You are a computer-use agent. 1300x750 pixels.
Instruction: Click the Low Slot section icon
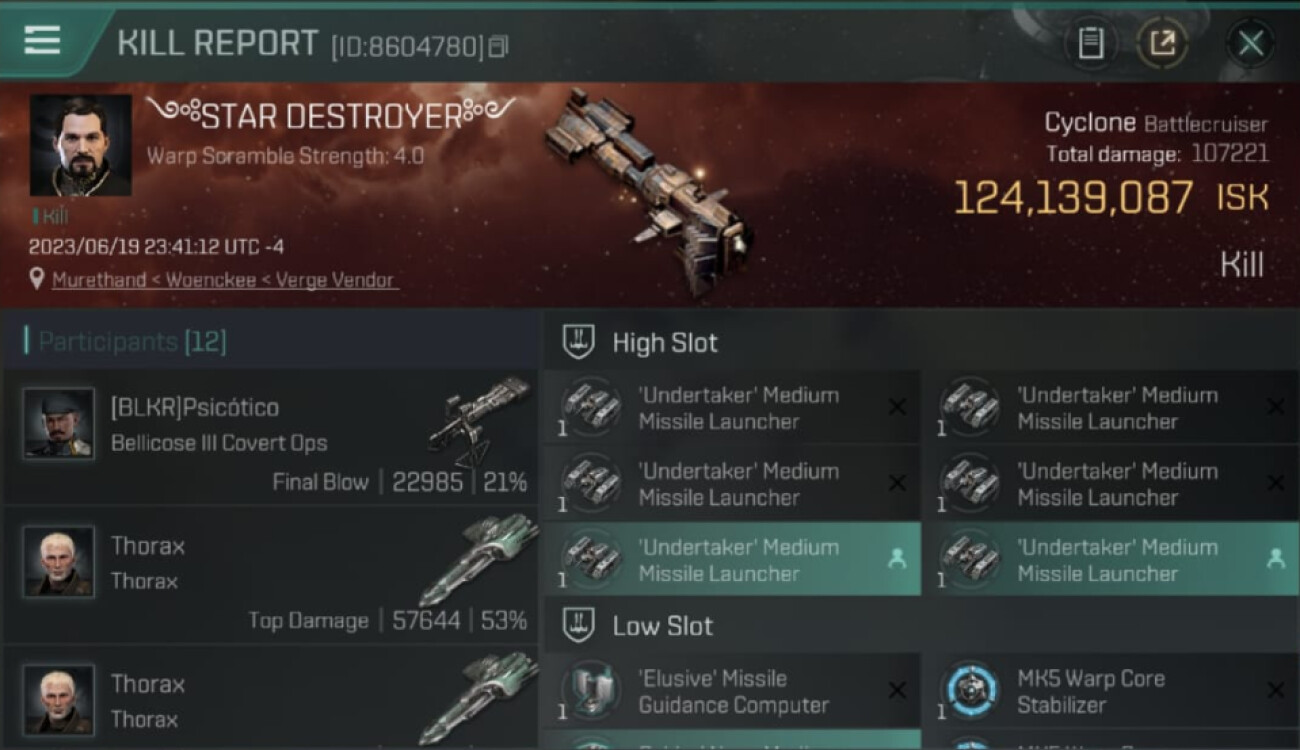coord(579,626)
